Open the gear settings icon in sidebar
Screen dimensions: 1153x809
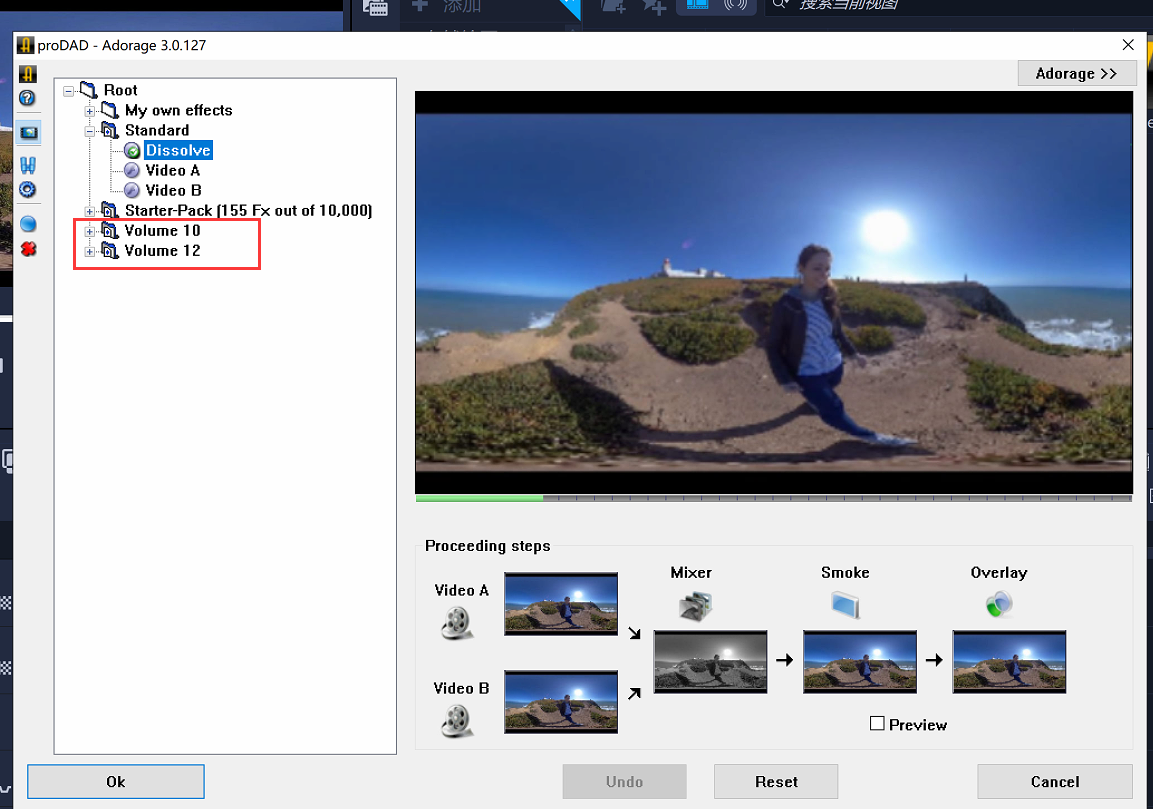point(28,190)
